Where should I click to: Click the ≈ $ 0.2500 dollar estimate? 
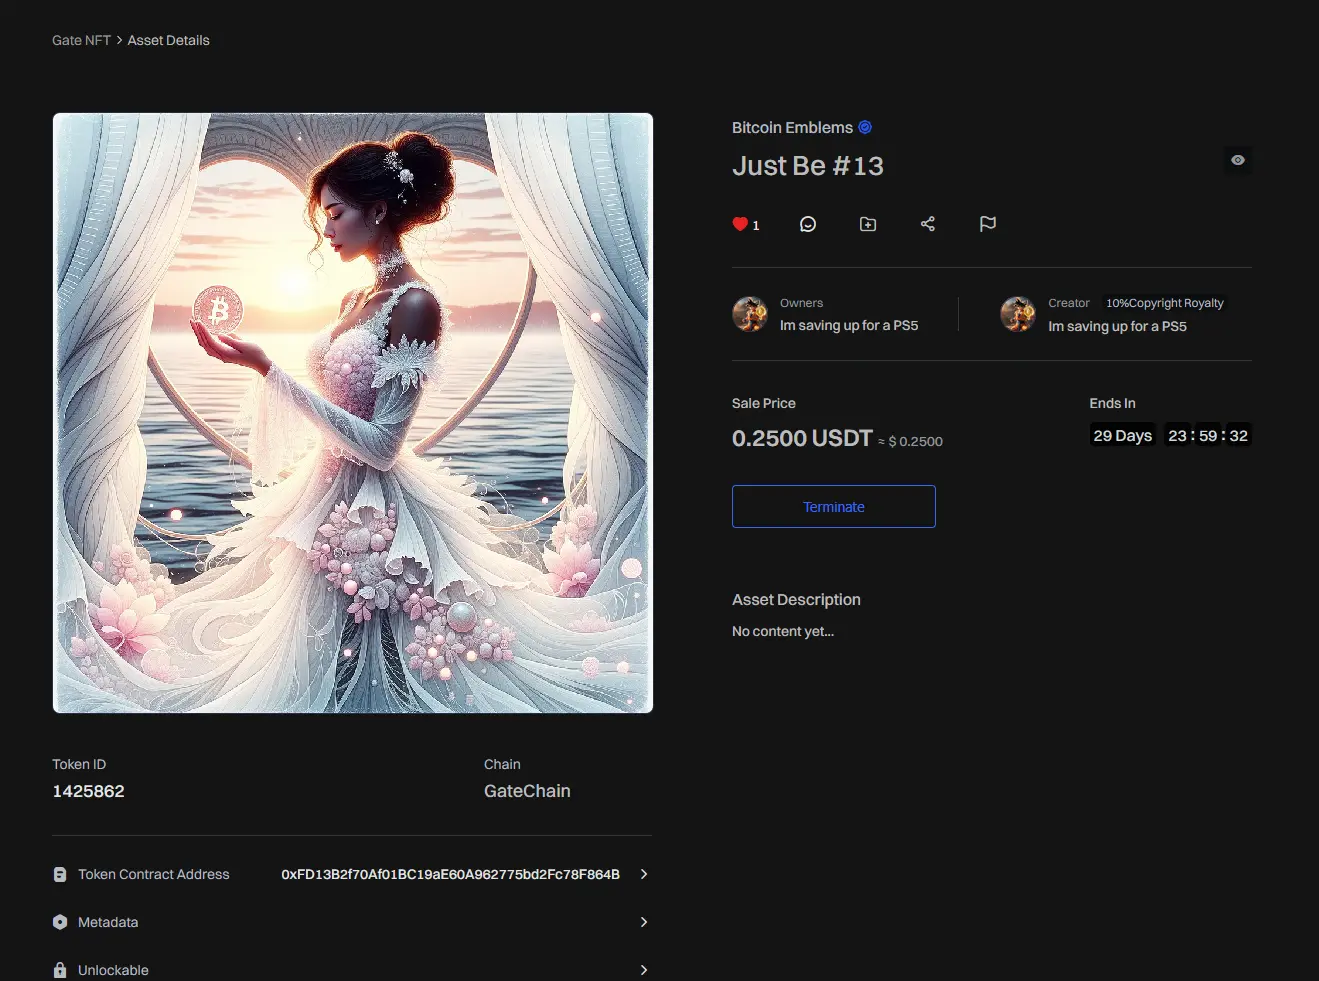910,441
